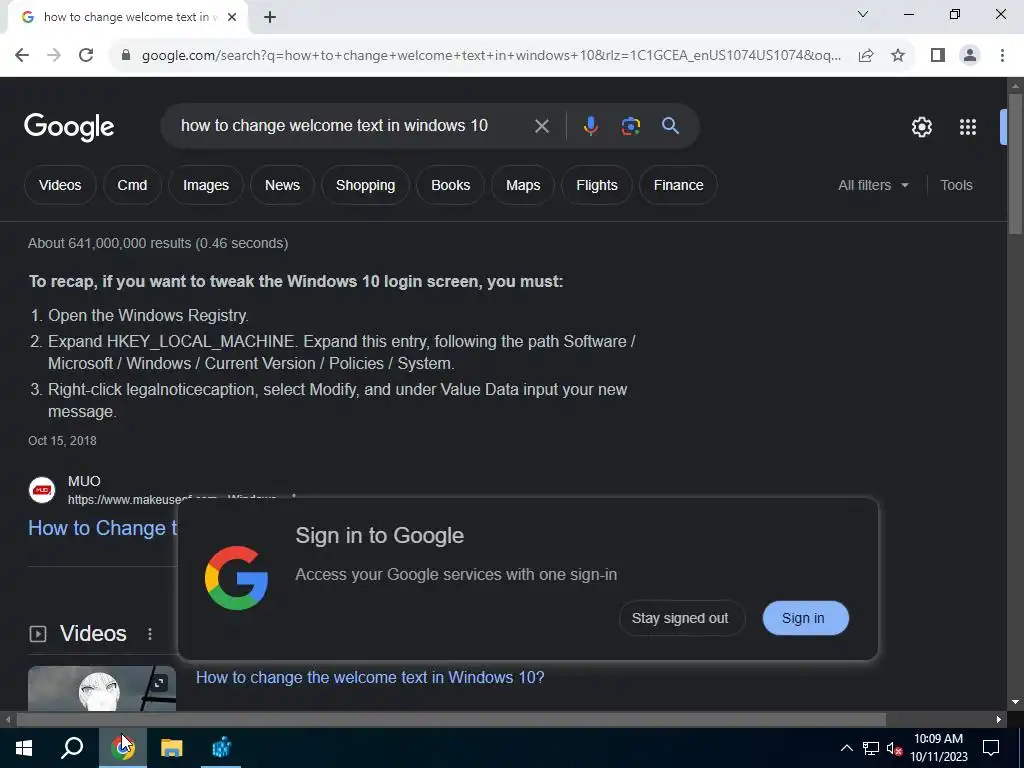
Task: Close the 'how to change welcome text' tab
Action: pos(232,17)
